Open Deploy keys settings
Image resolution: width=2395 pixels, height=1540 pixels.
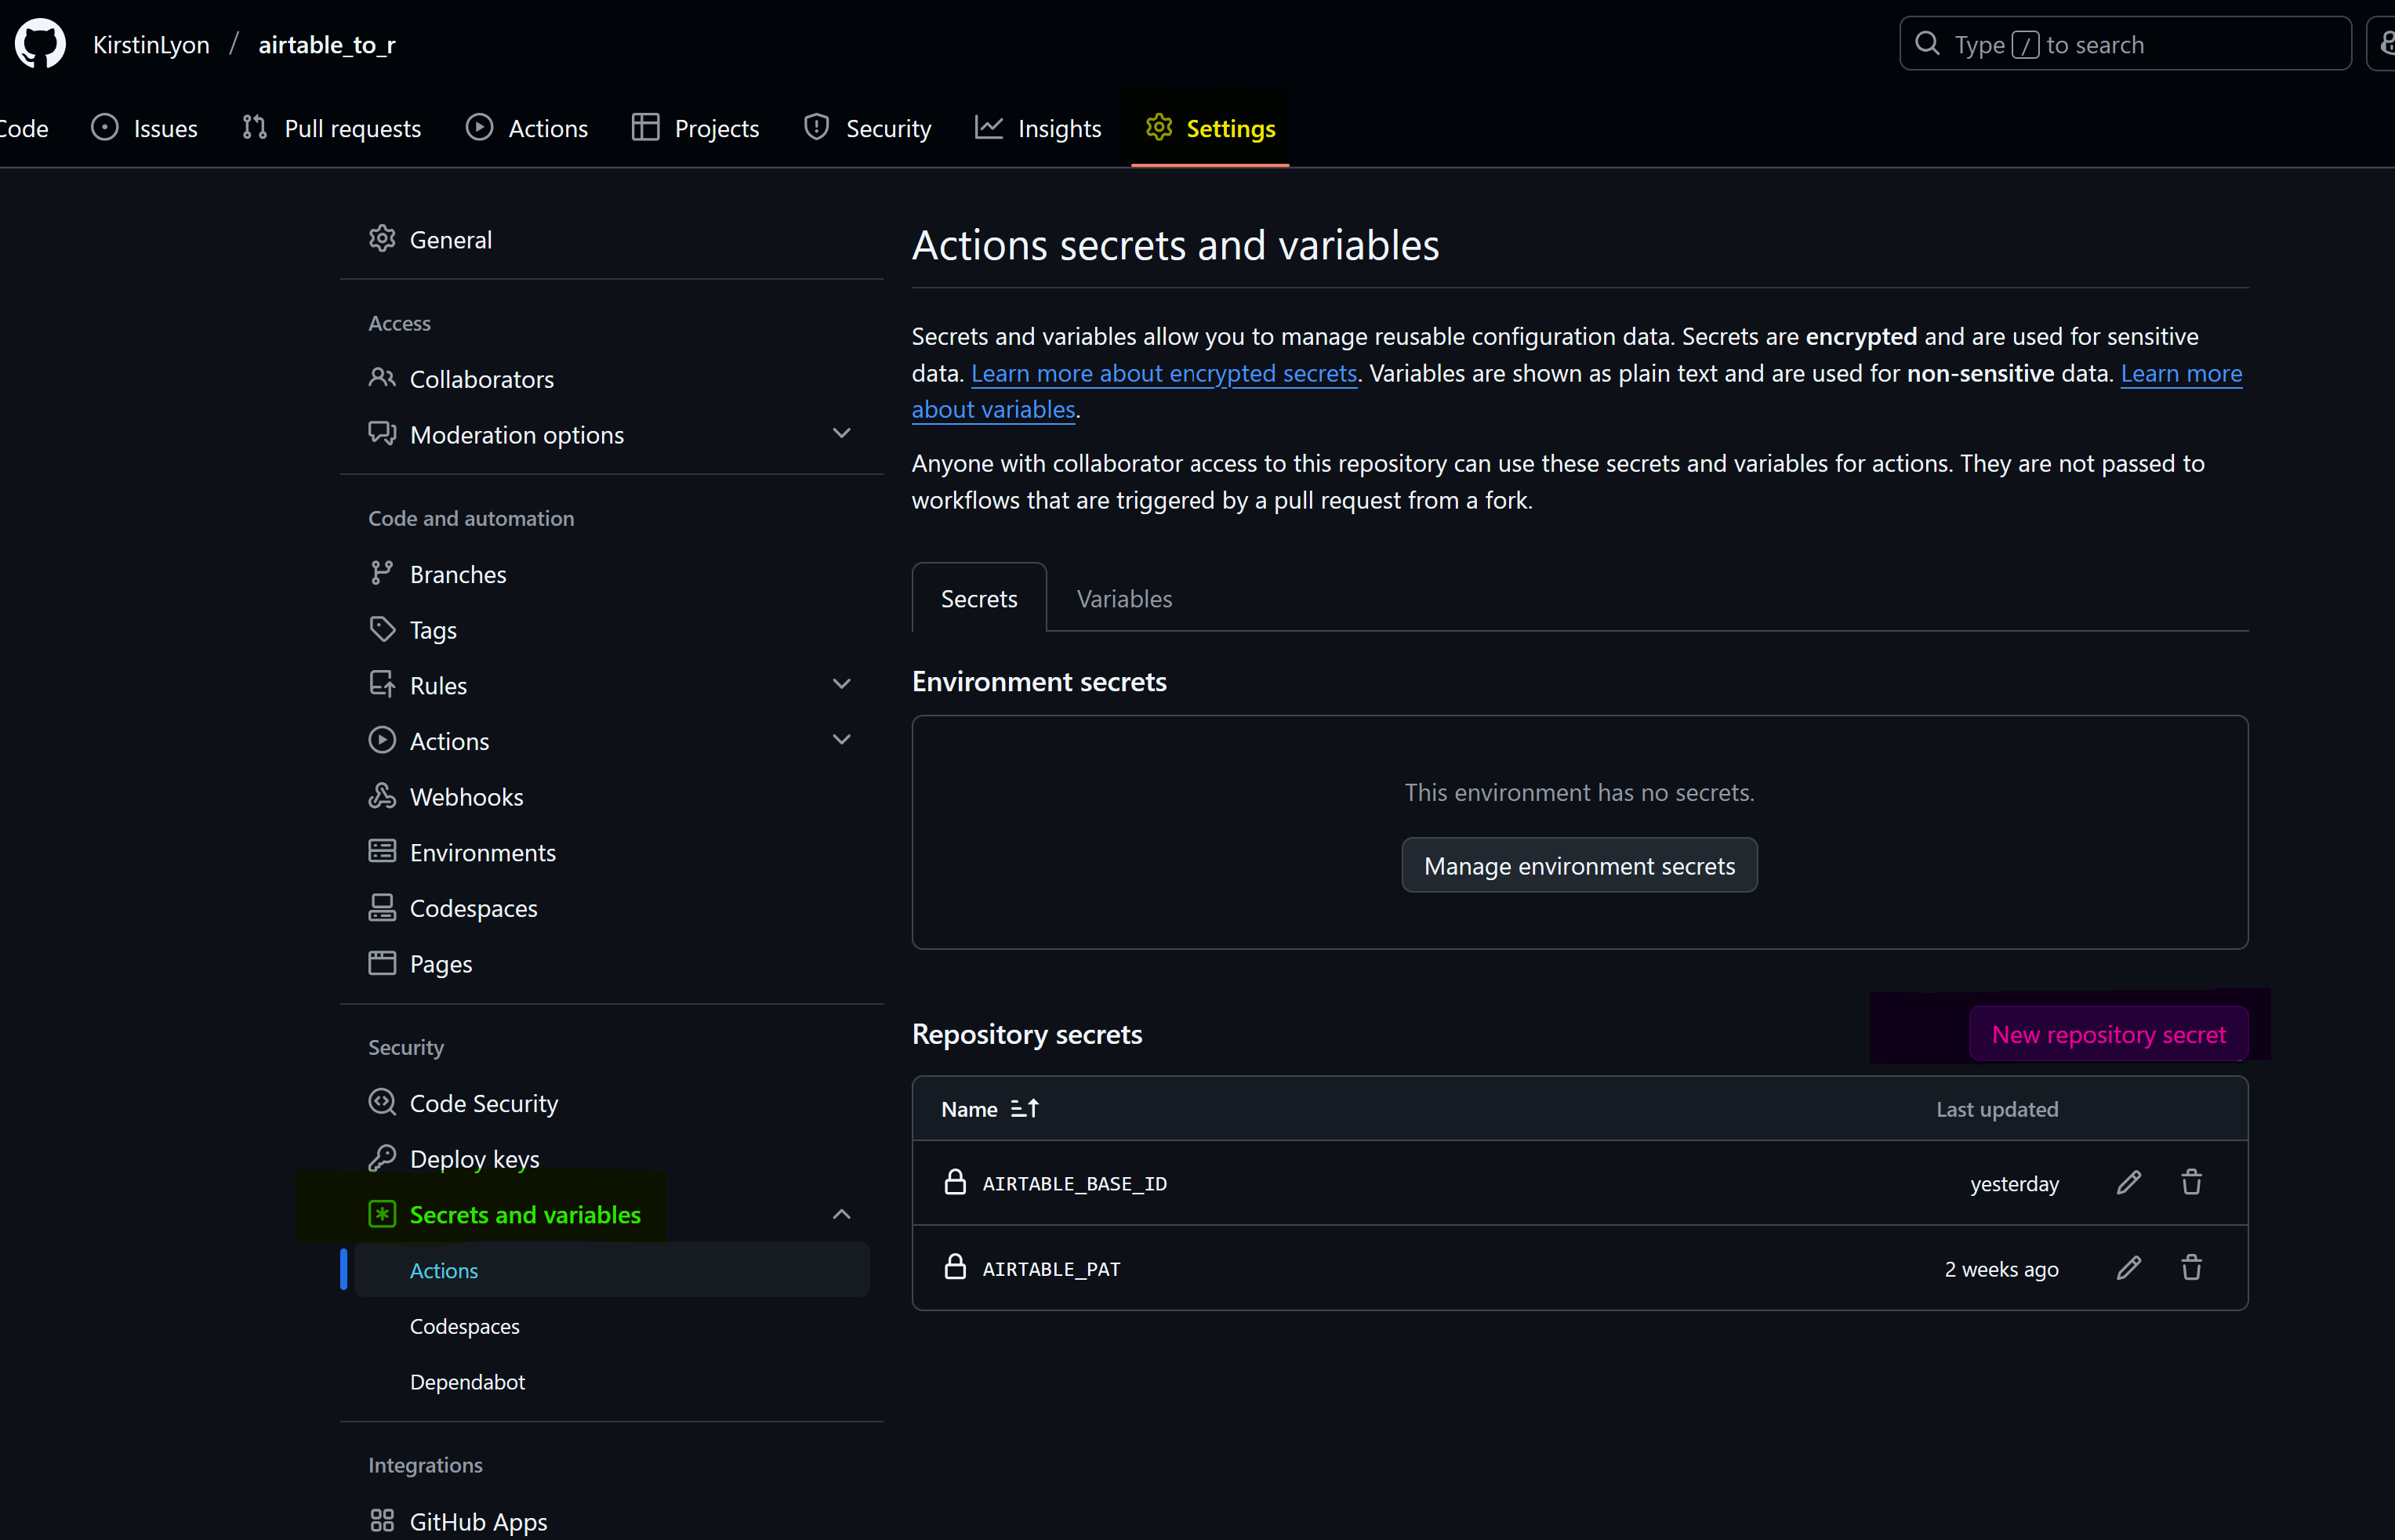click(474, 1159)
